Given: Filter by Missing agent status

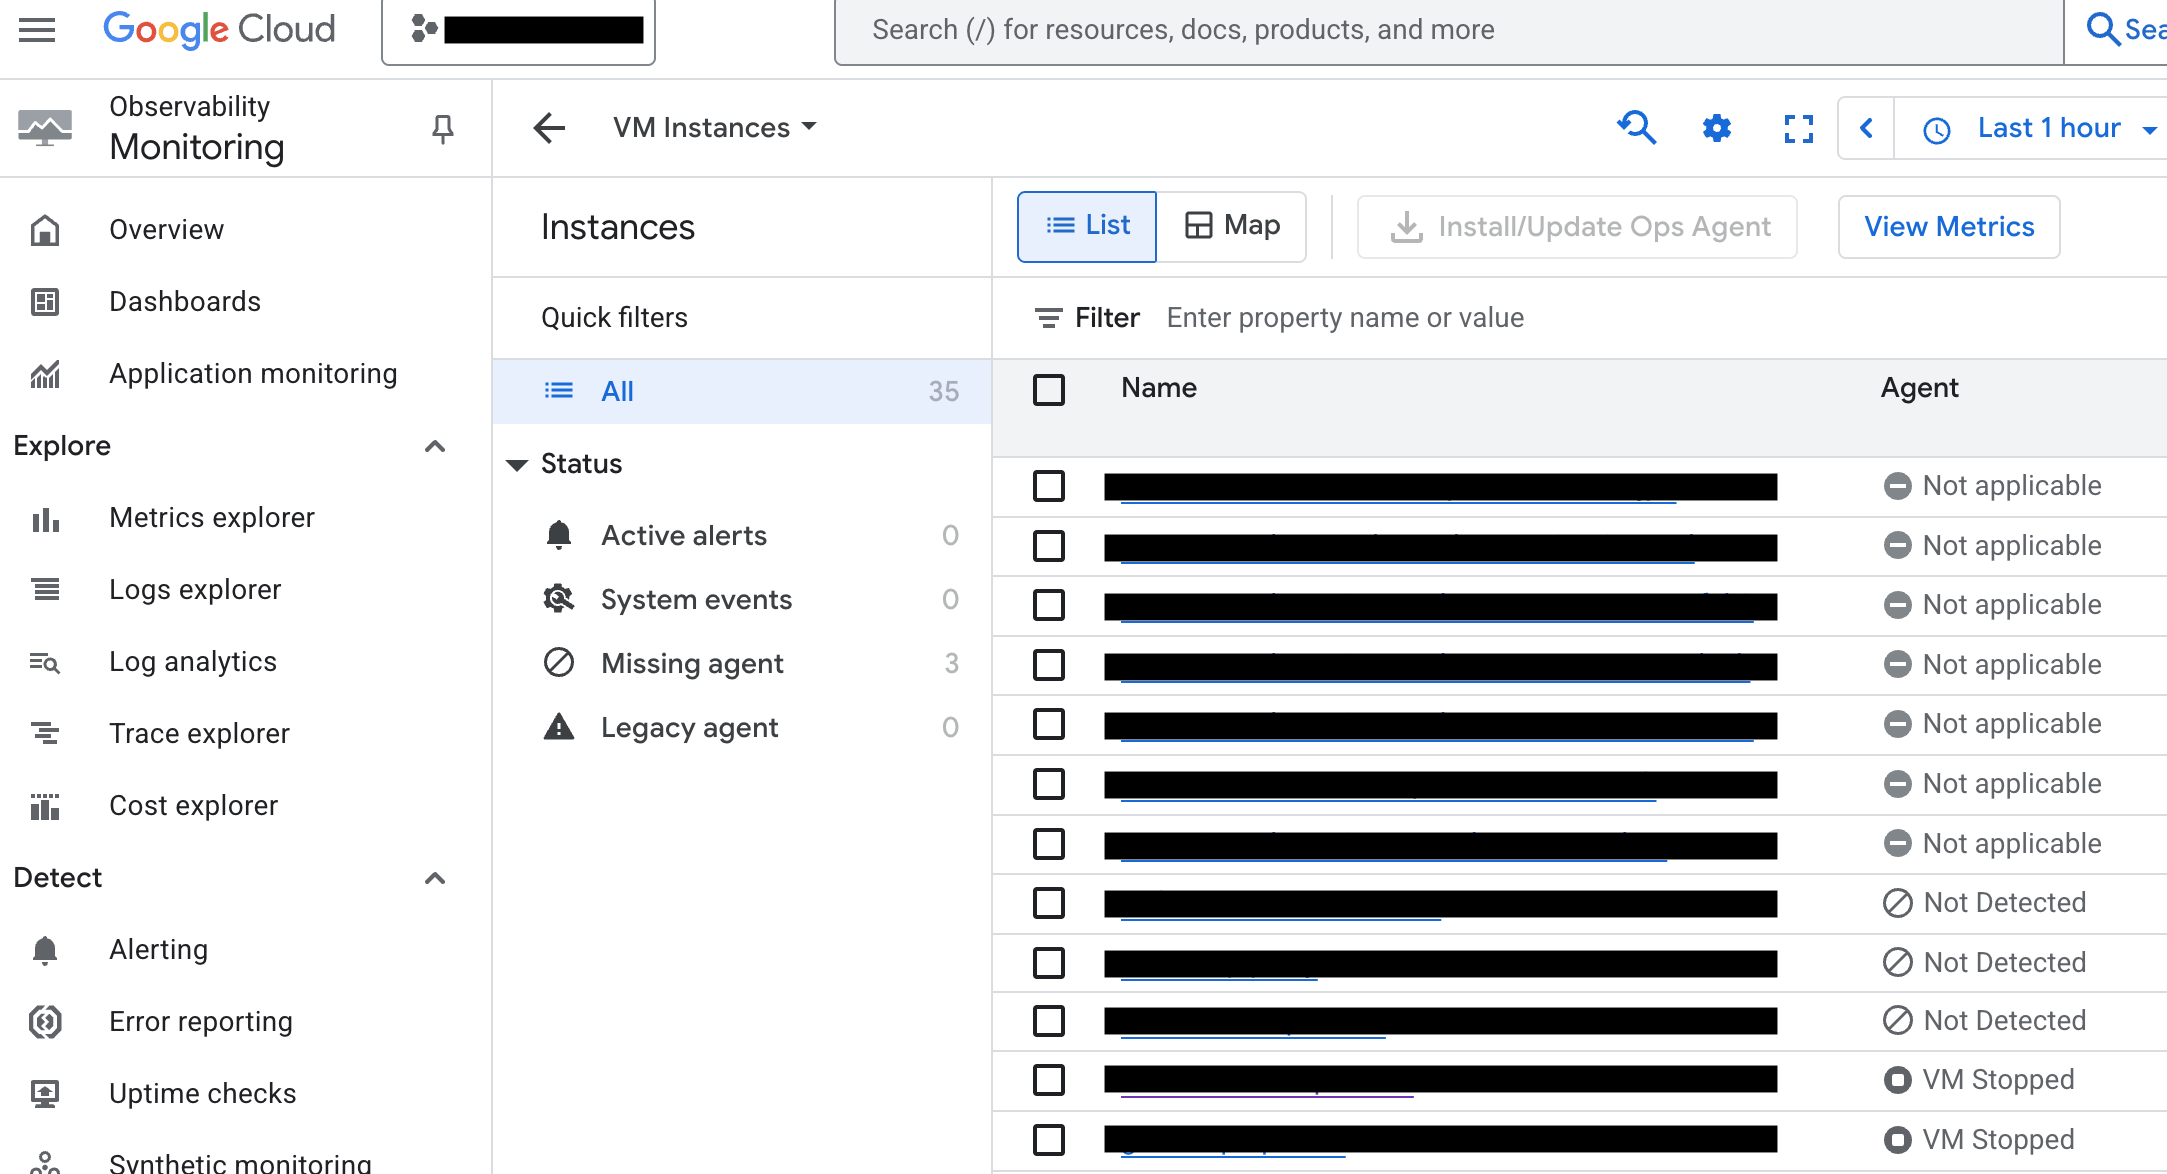Looking at the screenshot, I should [x=692, y=664].
